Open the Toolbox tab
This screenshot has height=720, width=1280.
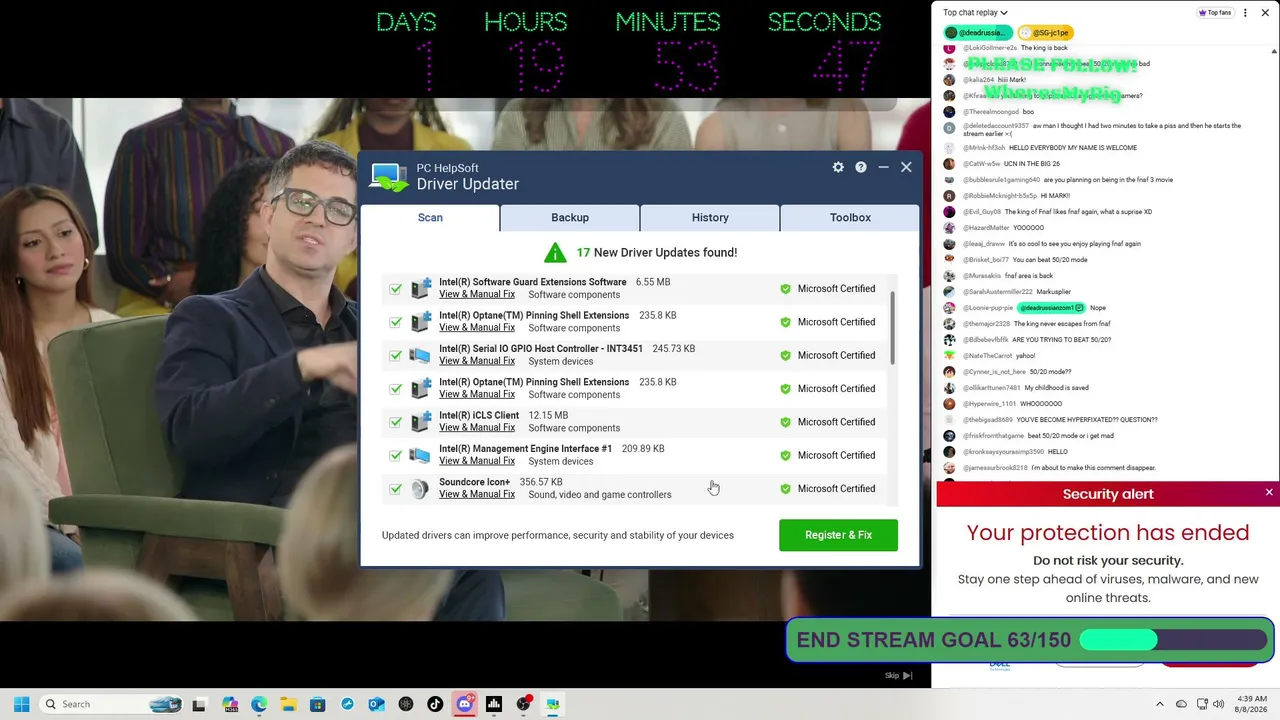(850, 217)
